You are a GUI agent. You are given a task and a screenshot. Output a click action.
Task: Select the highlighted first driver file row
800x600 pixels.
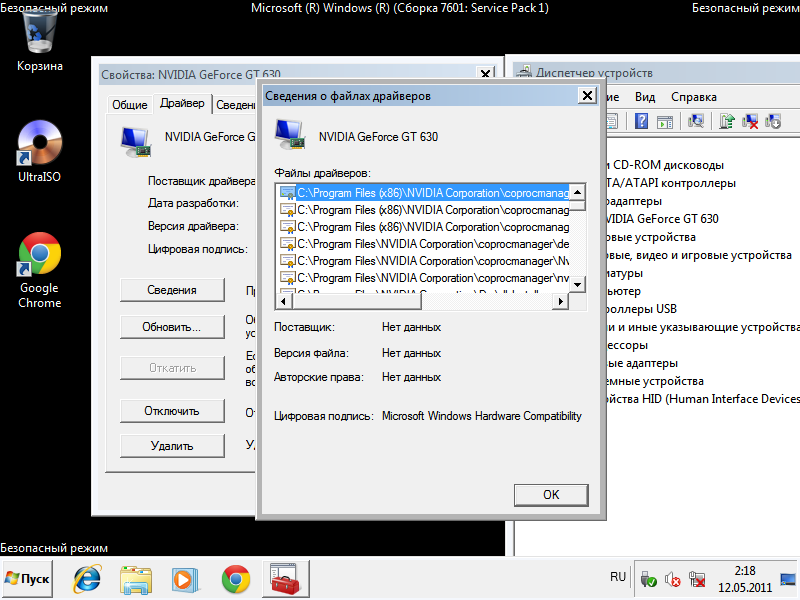pyautogui.click(x=424, y=193)
